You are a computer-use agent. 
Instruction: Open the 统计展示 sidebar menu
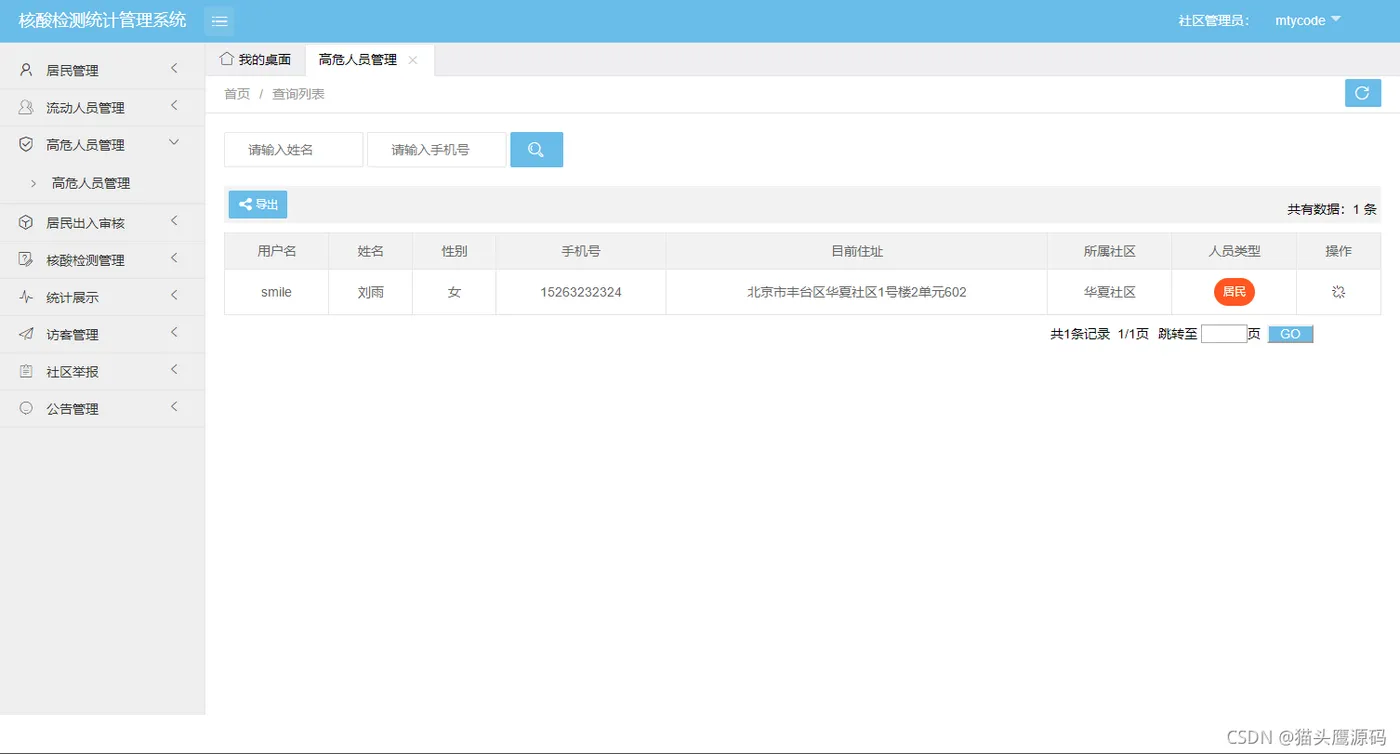point(102,297)
